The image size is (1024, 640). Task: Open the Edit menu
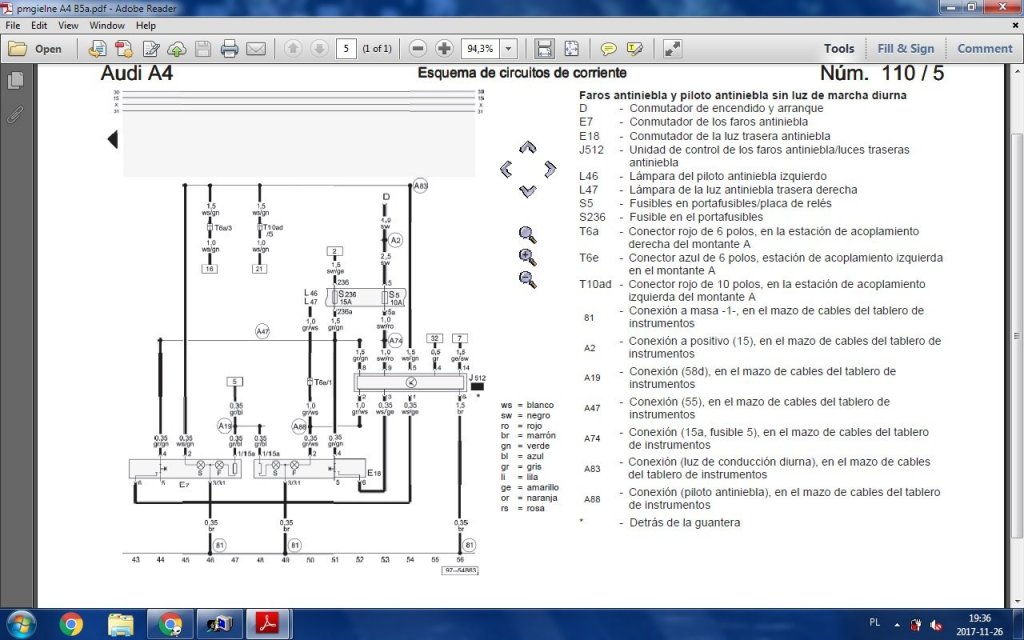pos(39,25)
